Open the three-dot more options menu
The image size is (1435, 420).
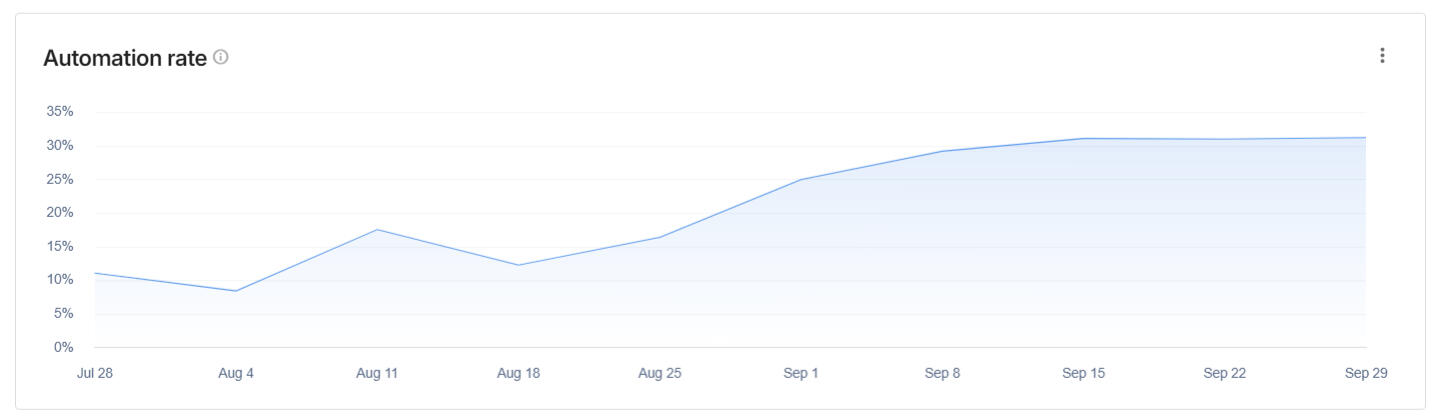pos(1382,56)
